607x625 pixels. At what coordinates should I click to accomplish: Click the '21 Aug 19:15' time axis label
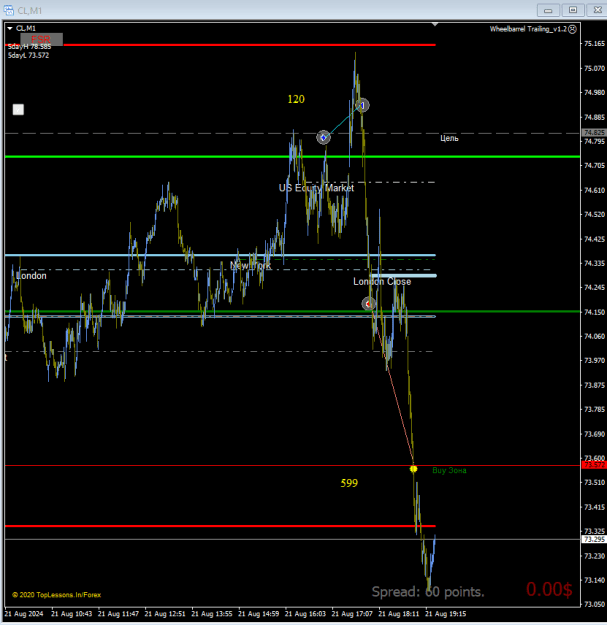click(446, 614)
